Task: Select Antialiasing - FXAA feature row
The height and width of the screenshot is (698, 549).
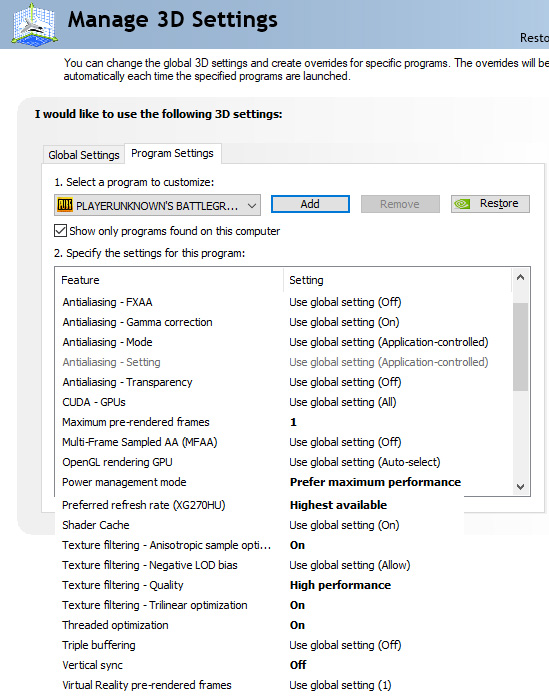Action: click(285, 302)
